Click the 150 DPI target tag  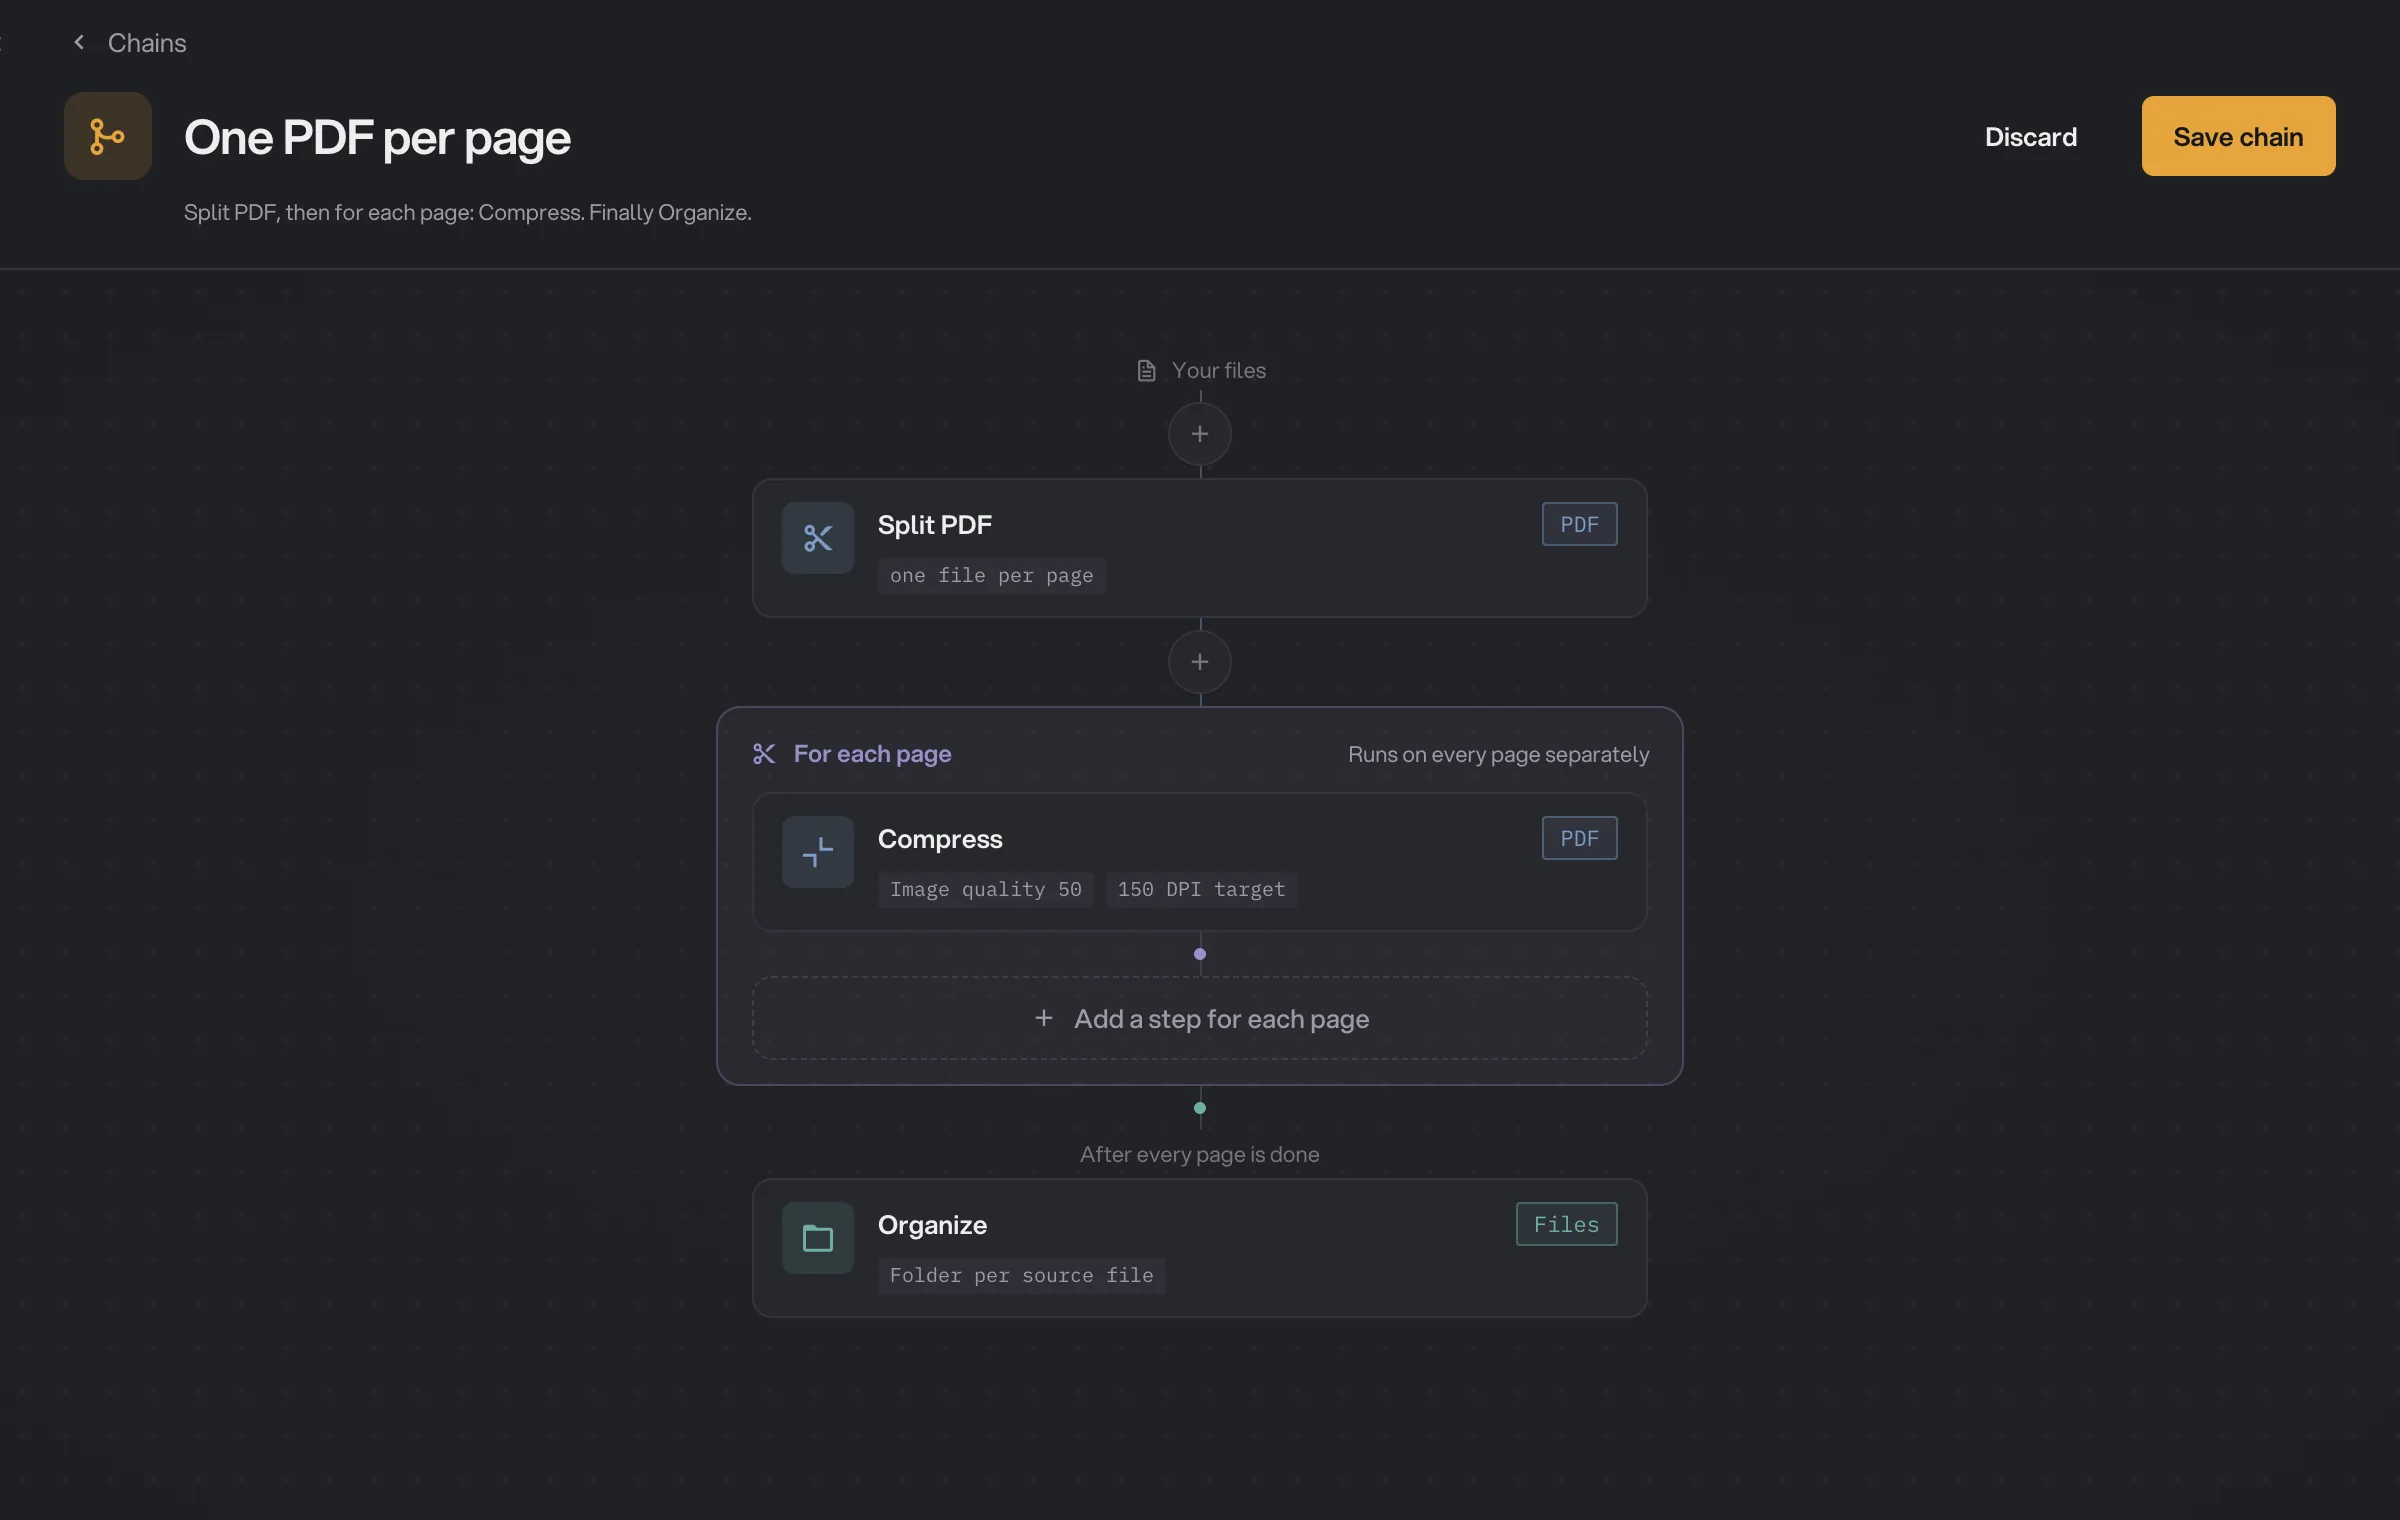tap(1201, 890)
